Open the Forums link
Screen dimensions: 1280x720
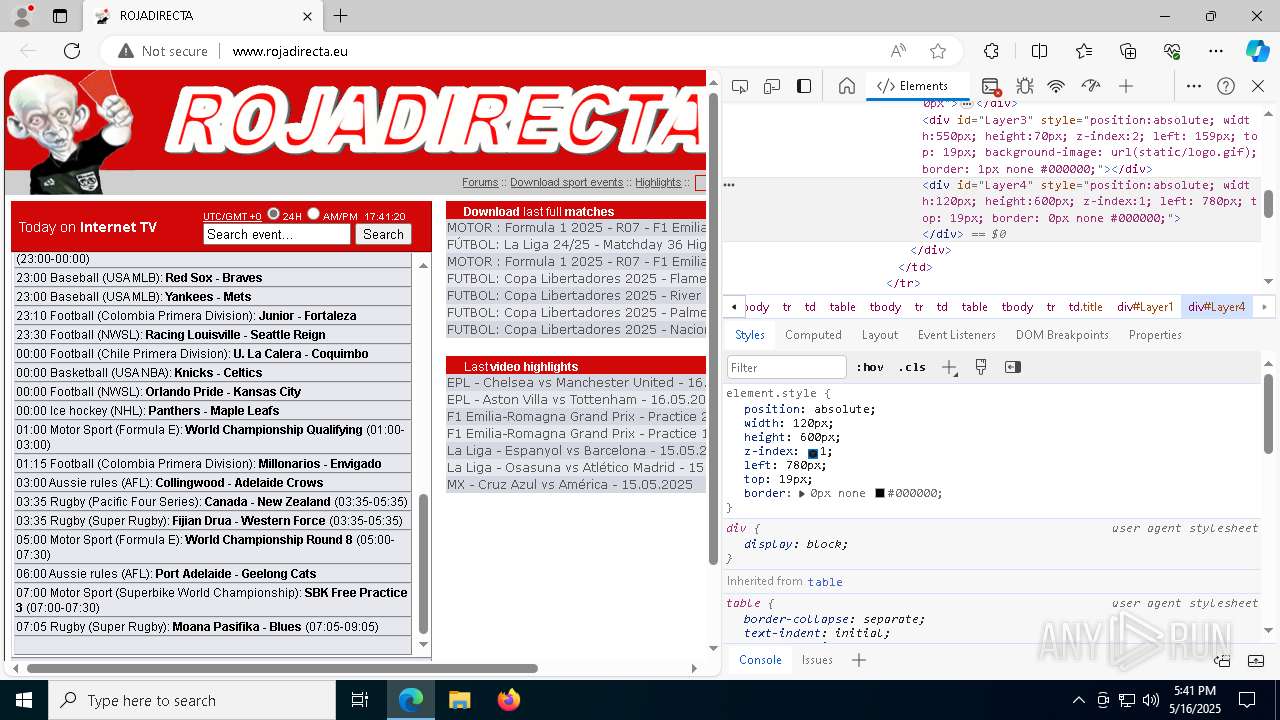480,182
